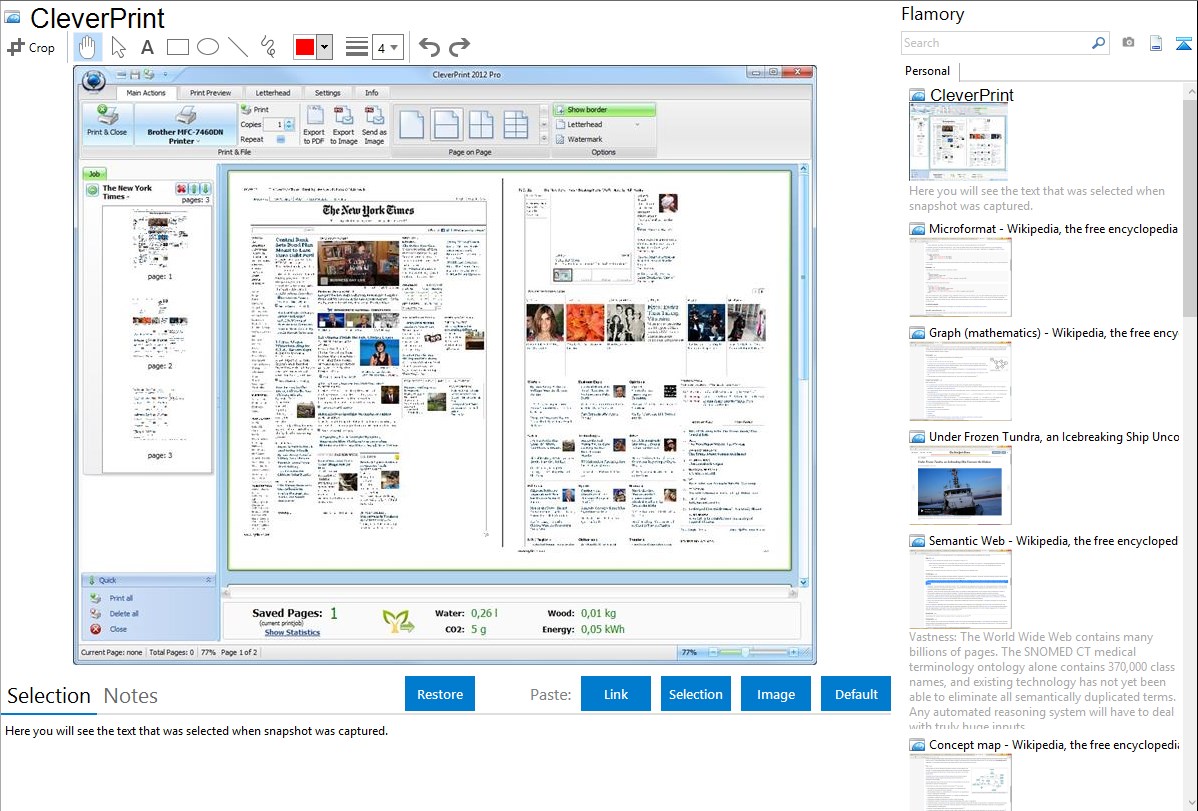
Task: Click the red delete icon on New York Times job
Action: (x=181, y=189)
